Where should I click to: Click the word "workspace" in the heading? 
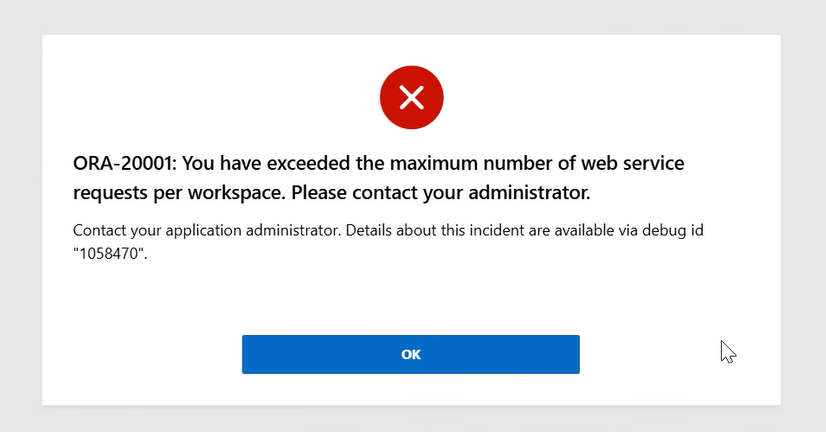236,190
